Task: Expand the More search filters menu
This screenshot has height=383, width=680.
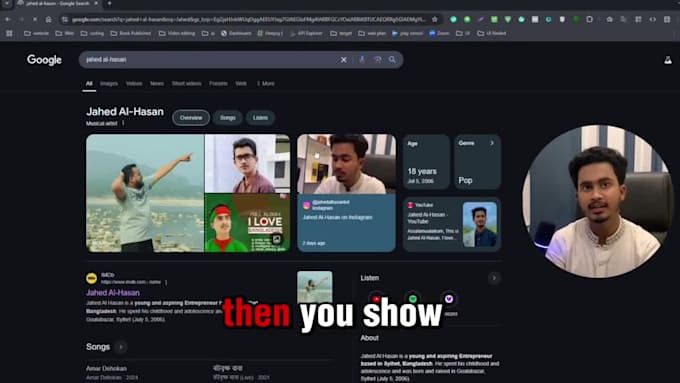Action: 266,83
